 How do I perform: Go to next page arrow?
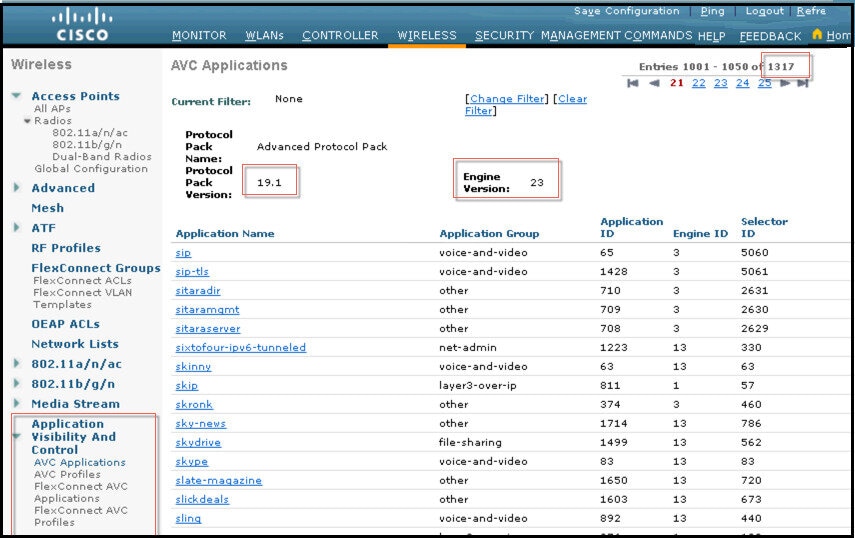(x=785, y=83)
